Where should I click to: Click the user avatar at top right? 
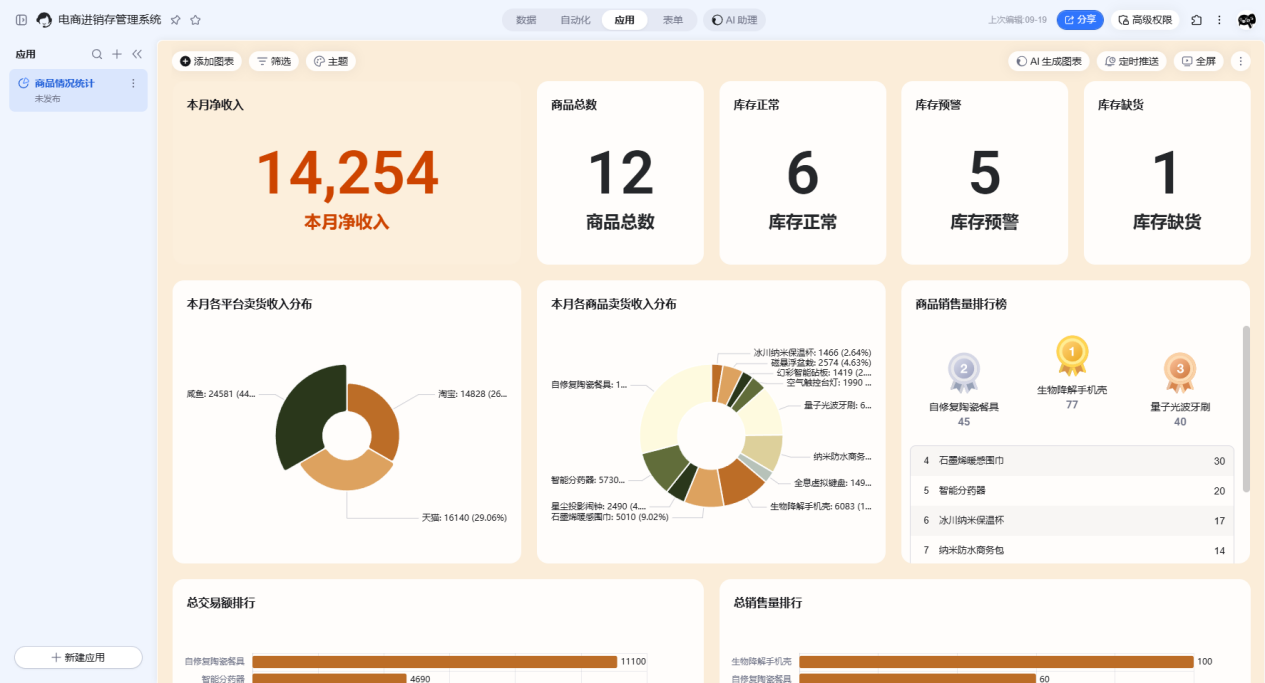coord(1246,20)
